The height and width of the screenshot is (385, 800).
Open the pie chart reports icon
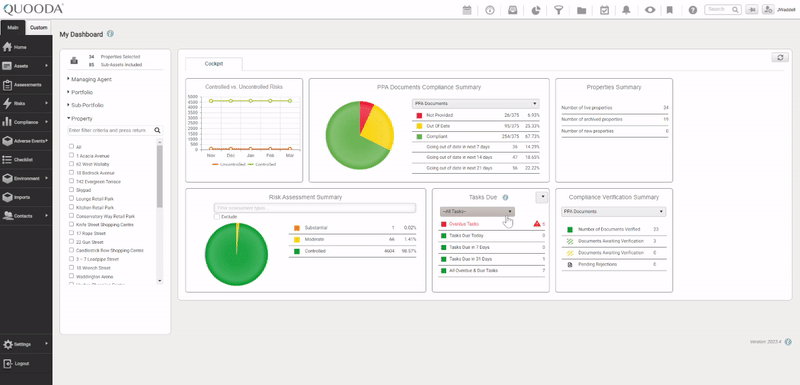pos(536,10)
